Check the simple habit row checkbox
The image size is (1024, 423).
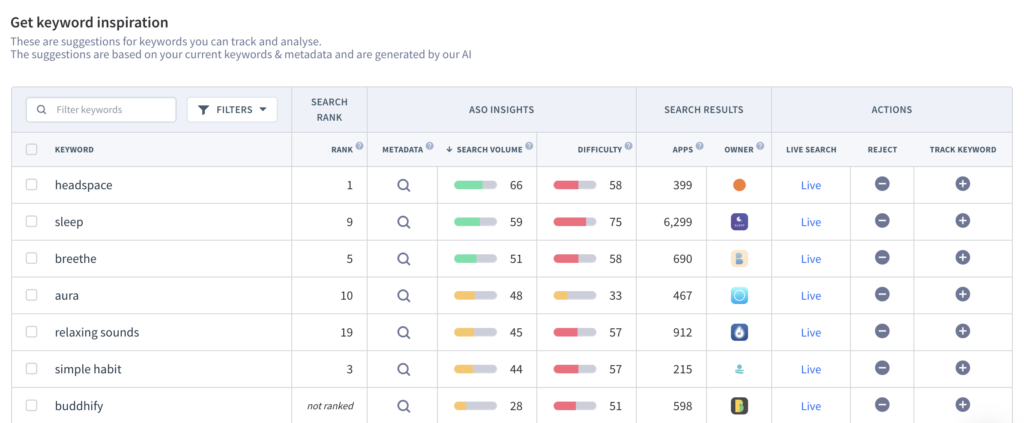(31, 369)
